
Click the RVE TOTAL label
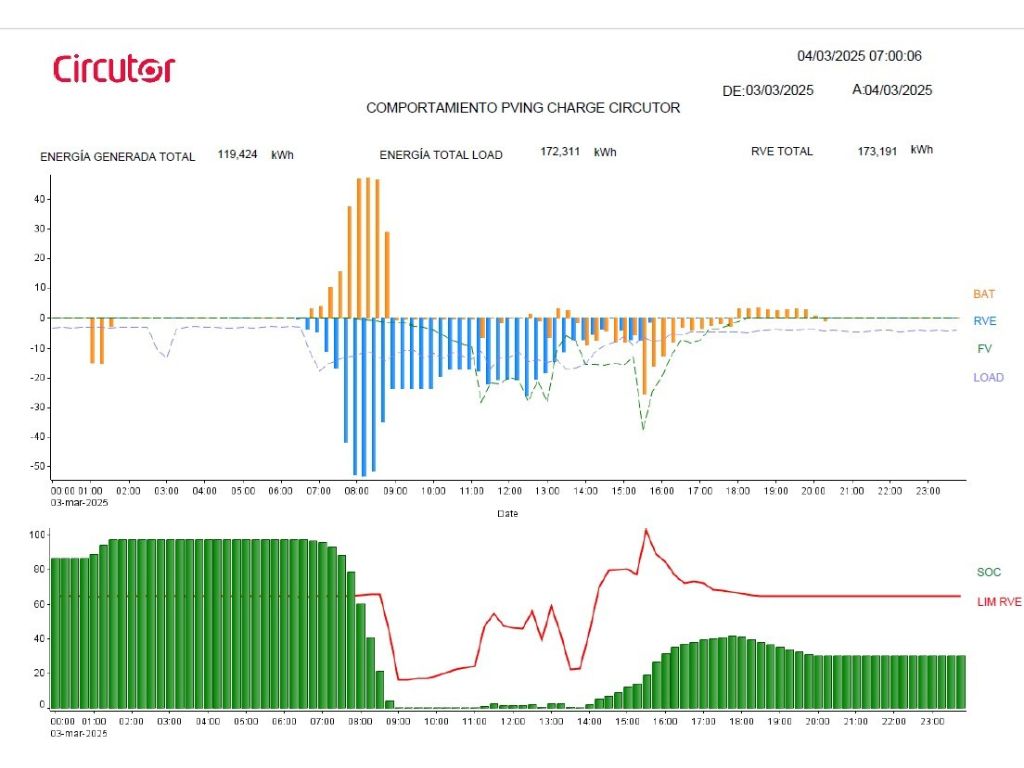pyautogui.click(x=782, y=152)
